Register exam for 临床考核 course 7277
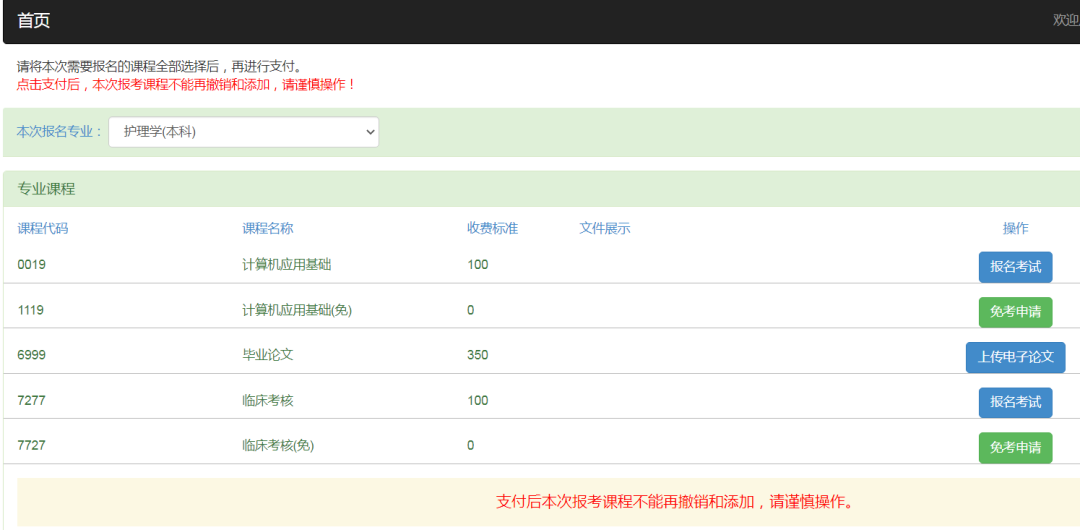This screenshot has height=530, width=1080. (1015, 402)
